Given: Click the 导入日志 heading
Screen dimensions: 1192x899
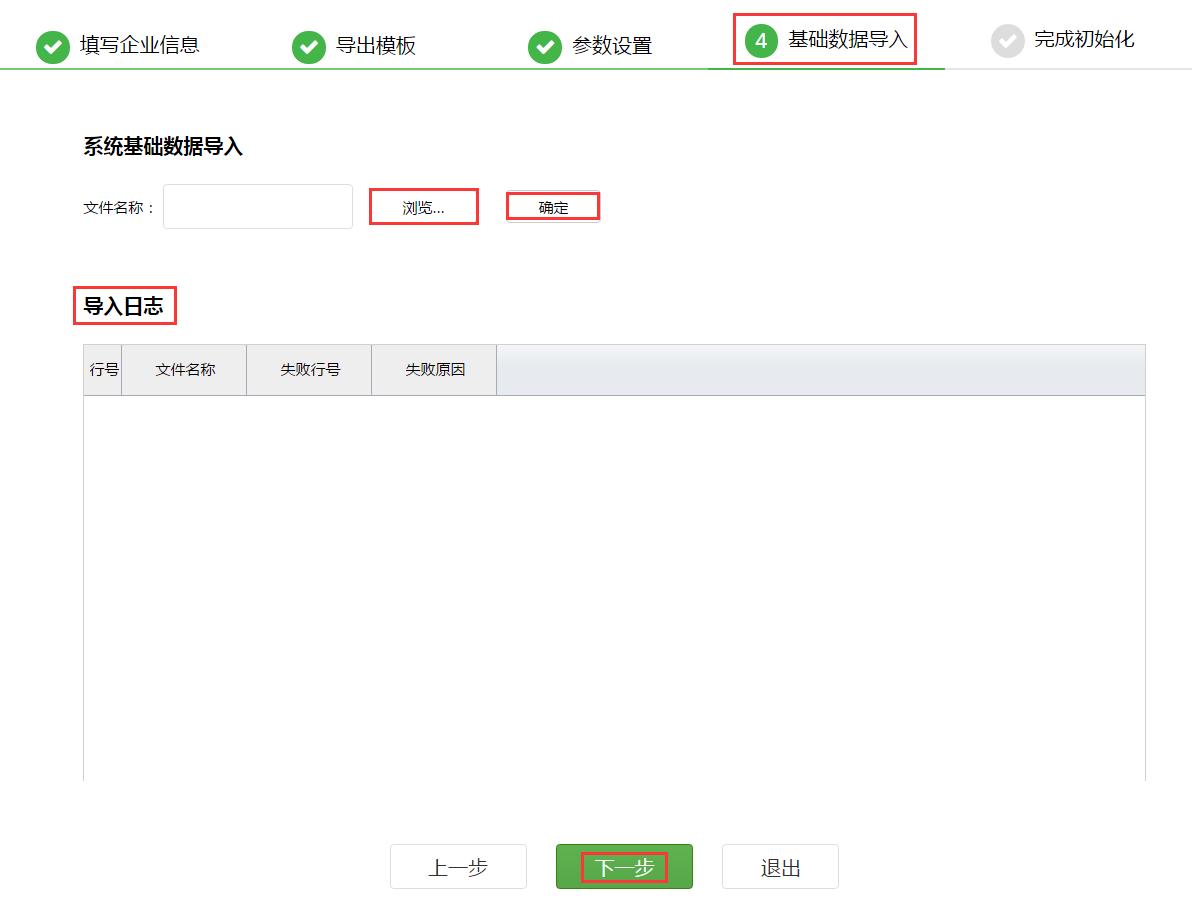Looking at the screenshot, I should pyautogui.click(x=123, y=306).
